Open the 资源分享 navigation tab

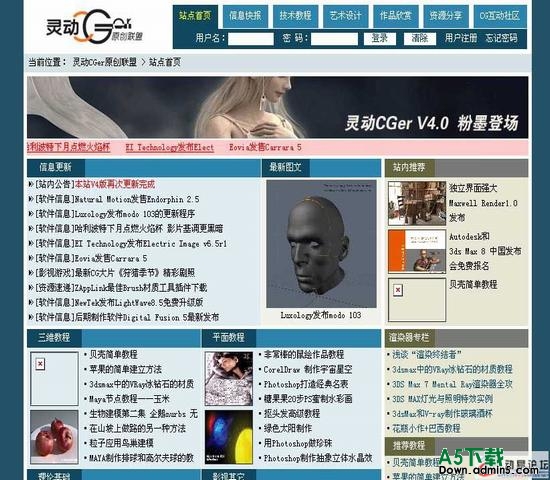pyautogui.click(x=446, y=16)
